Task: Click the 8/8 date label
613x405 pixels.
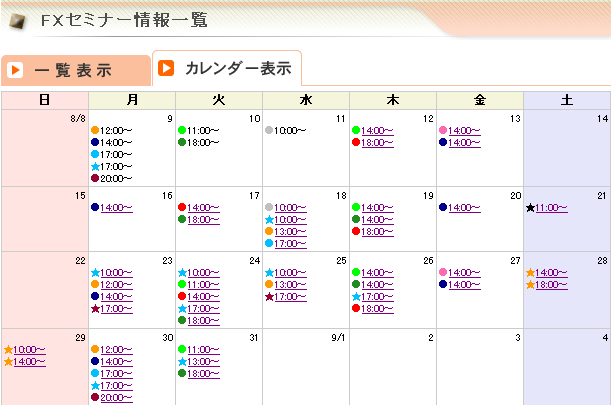Action: pyautogui.click(x=78, y=118)
